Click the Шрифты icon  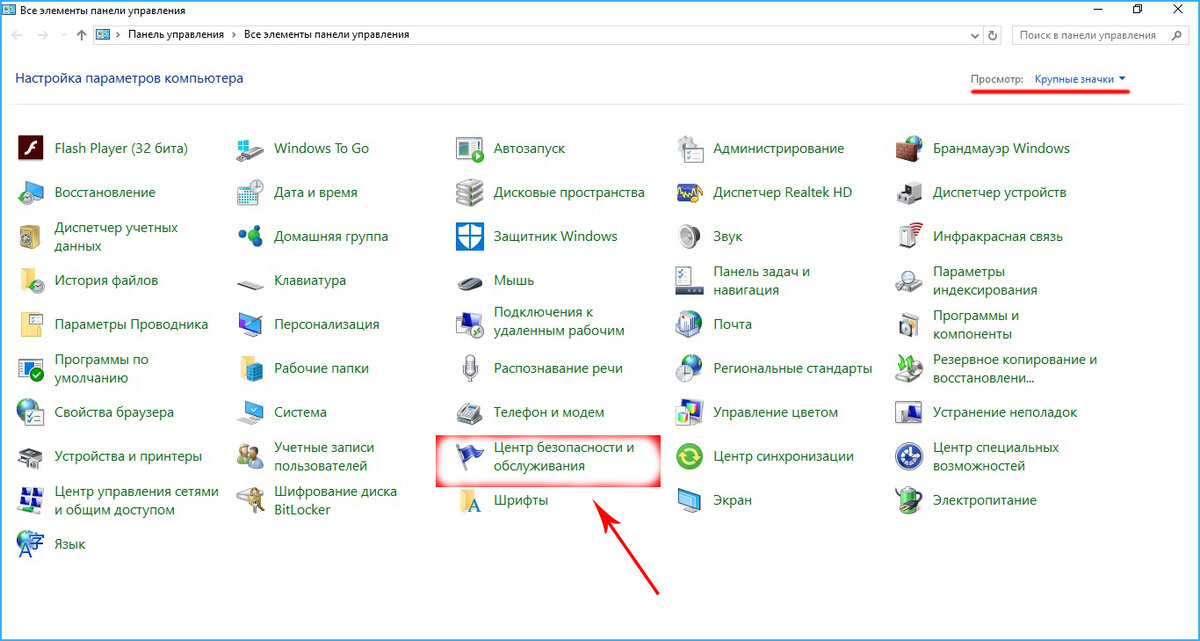pyautogui.click(x=470, y=500)
